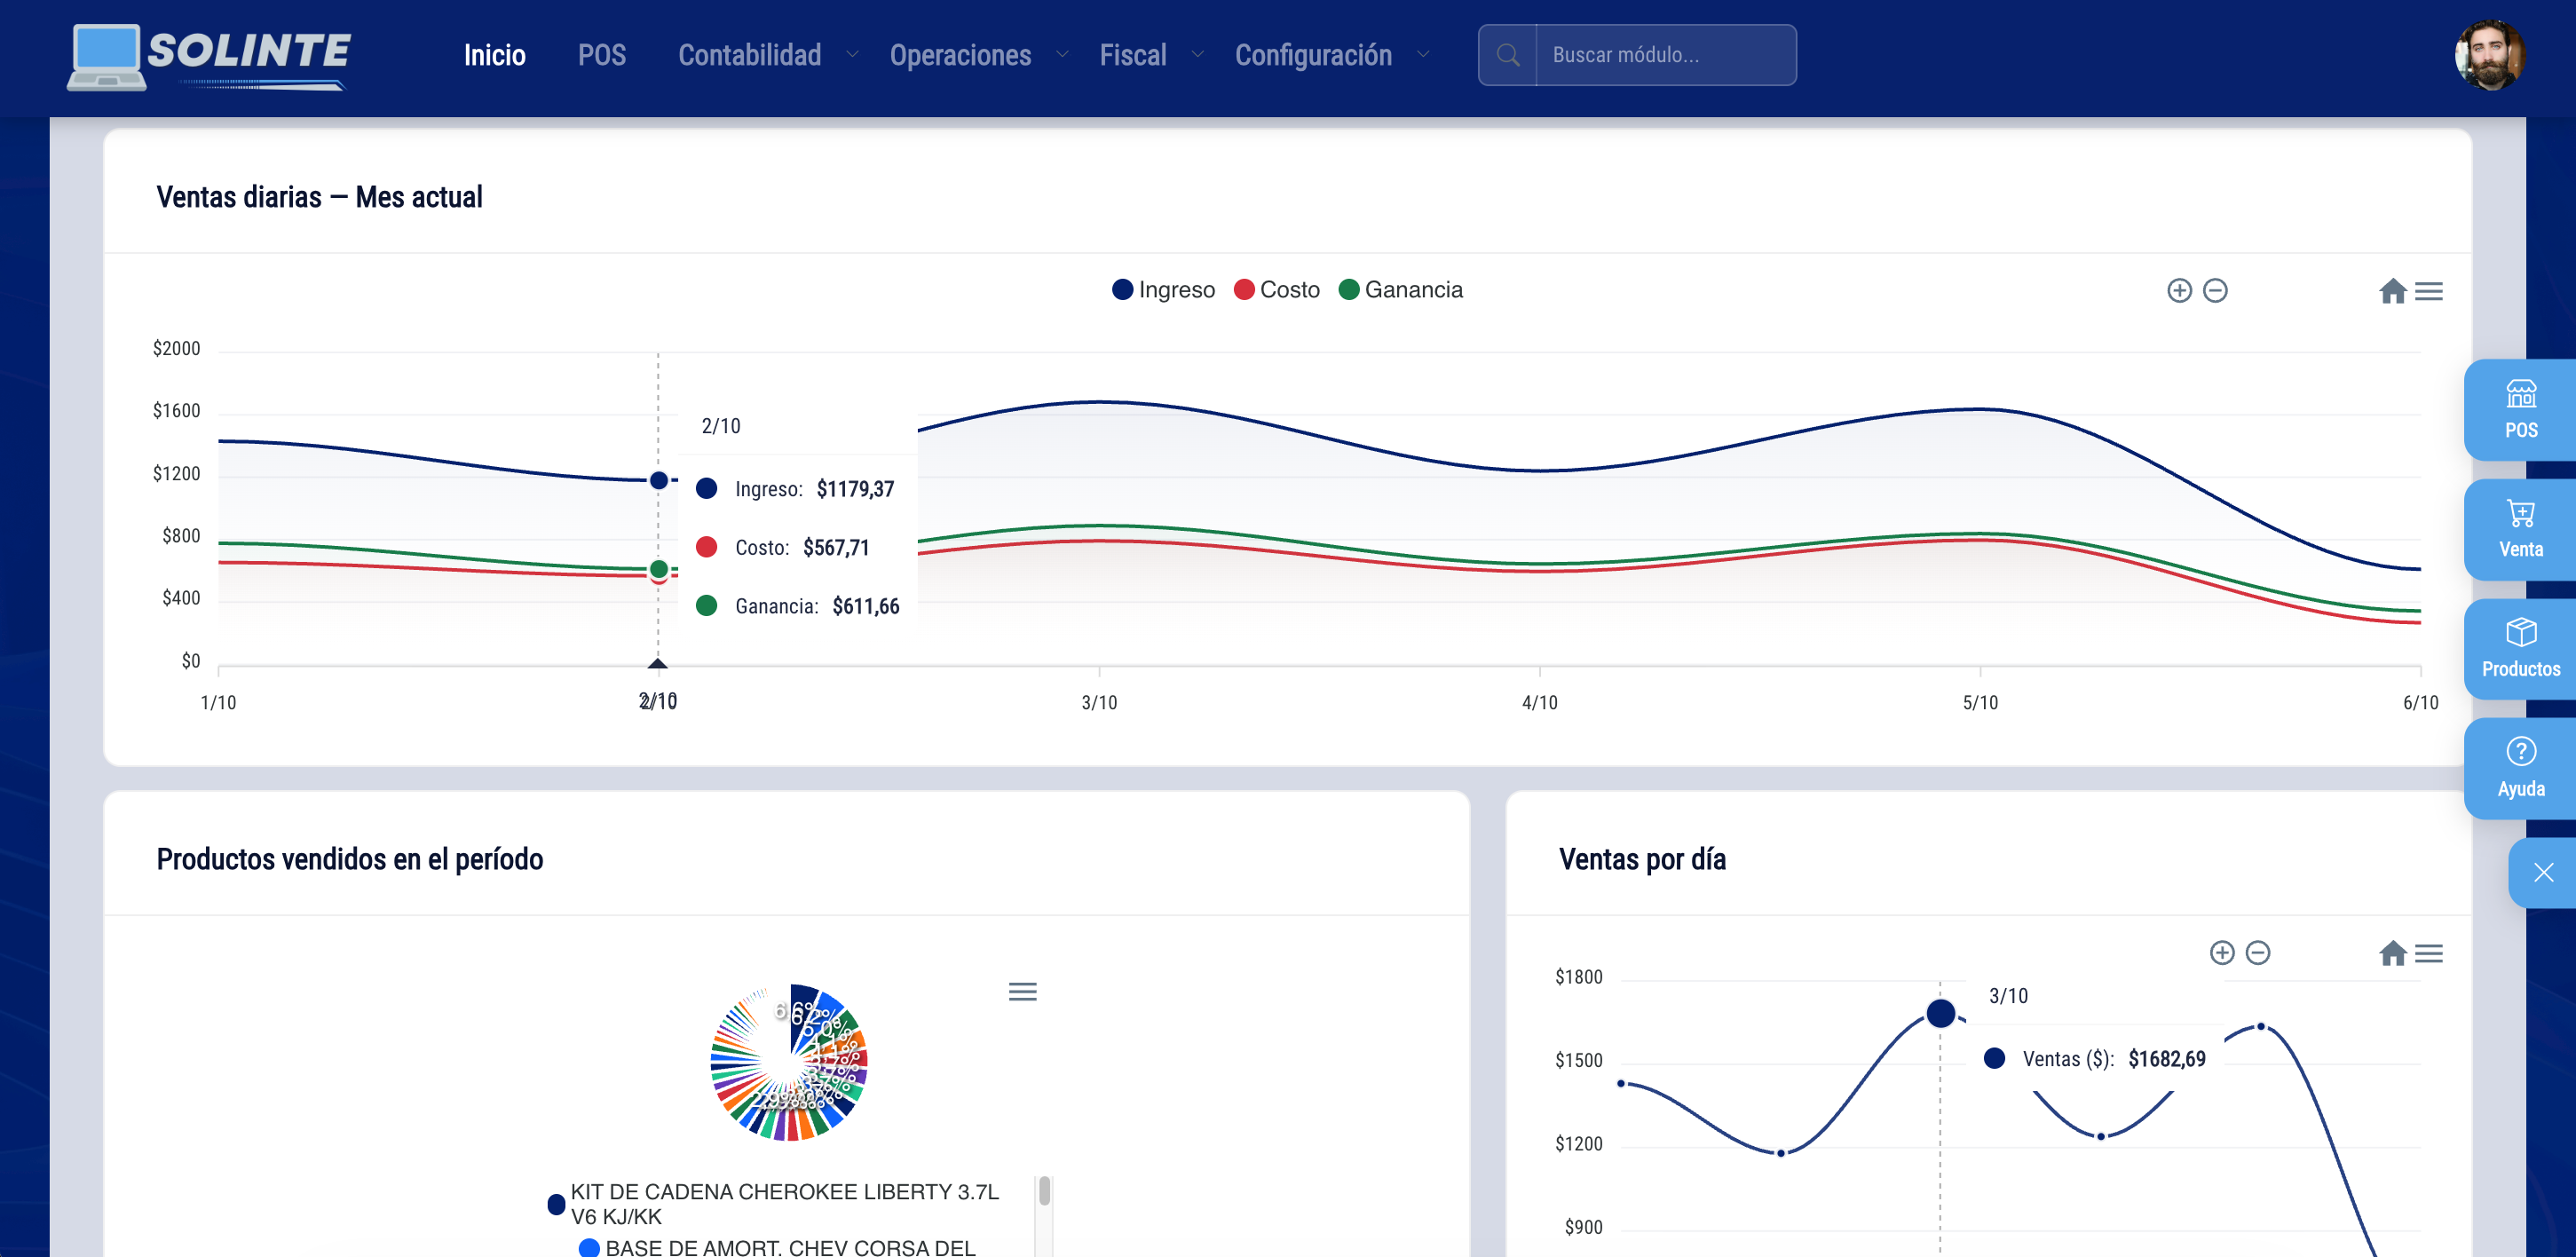
Task: Expand the Configuración dropdown menu
Action: click(1332, 55)
